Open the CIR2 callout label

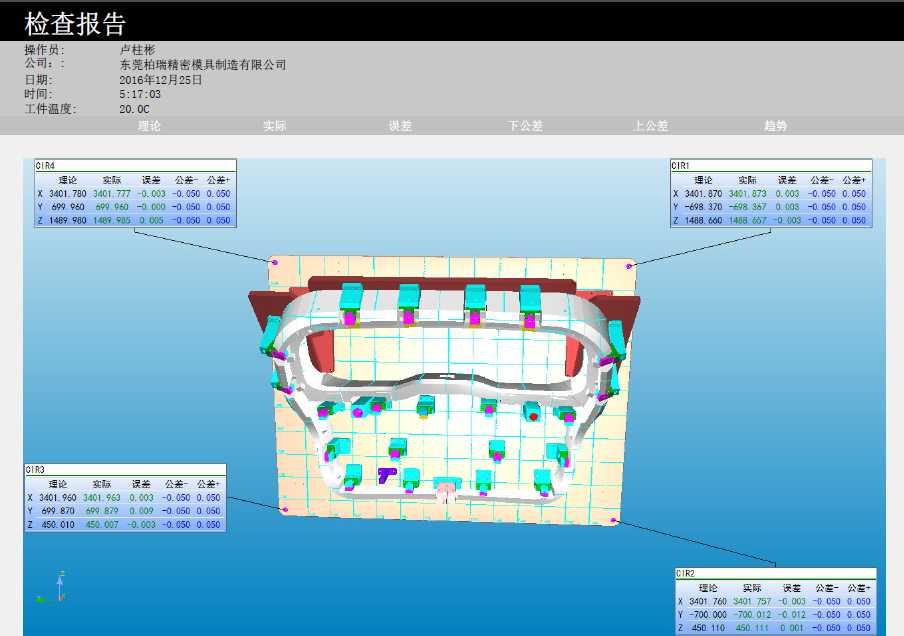pos(686,574)
